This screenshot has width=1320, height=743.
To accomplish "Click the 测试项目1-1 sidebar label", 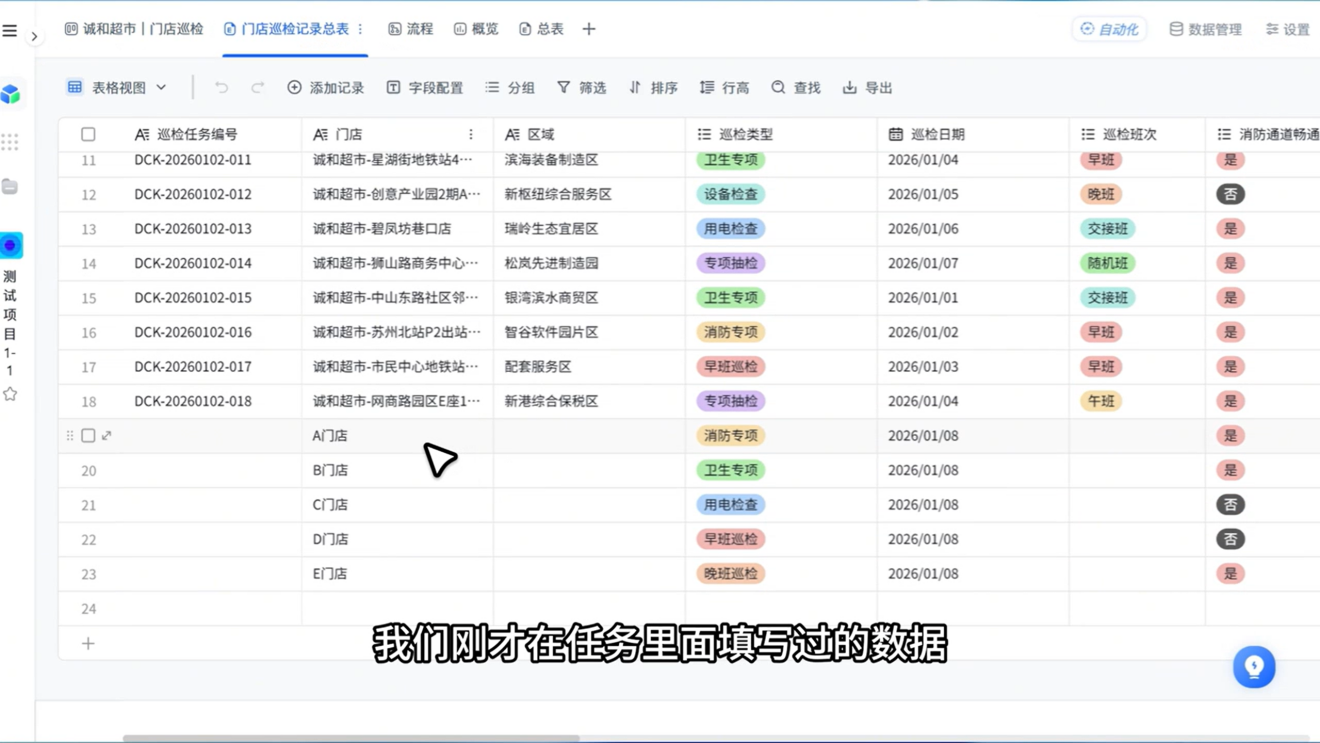I will tap(10, 323).
